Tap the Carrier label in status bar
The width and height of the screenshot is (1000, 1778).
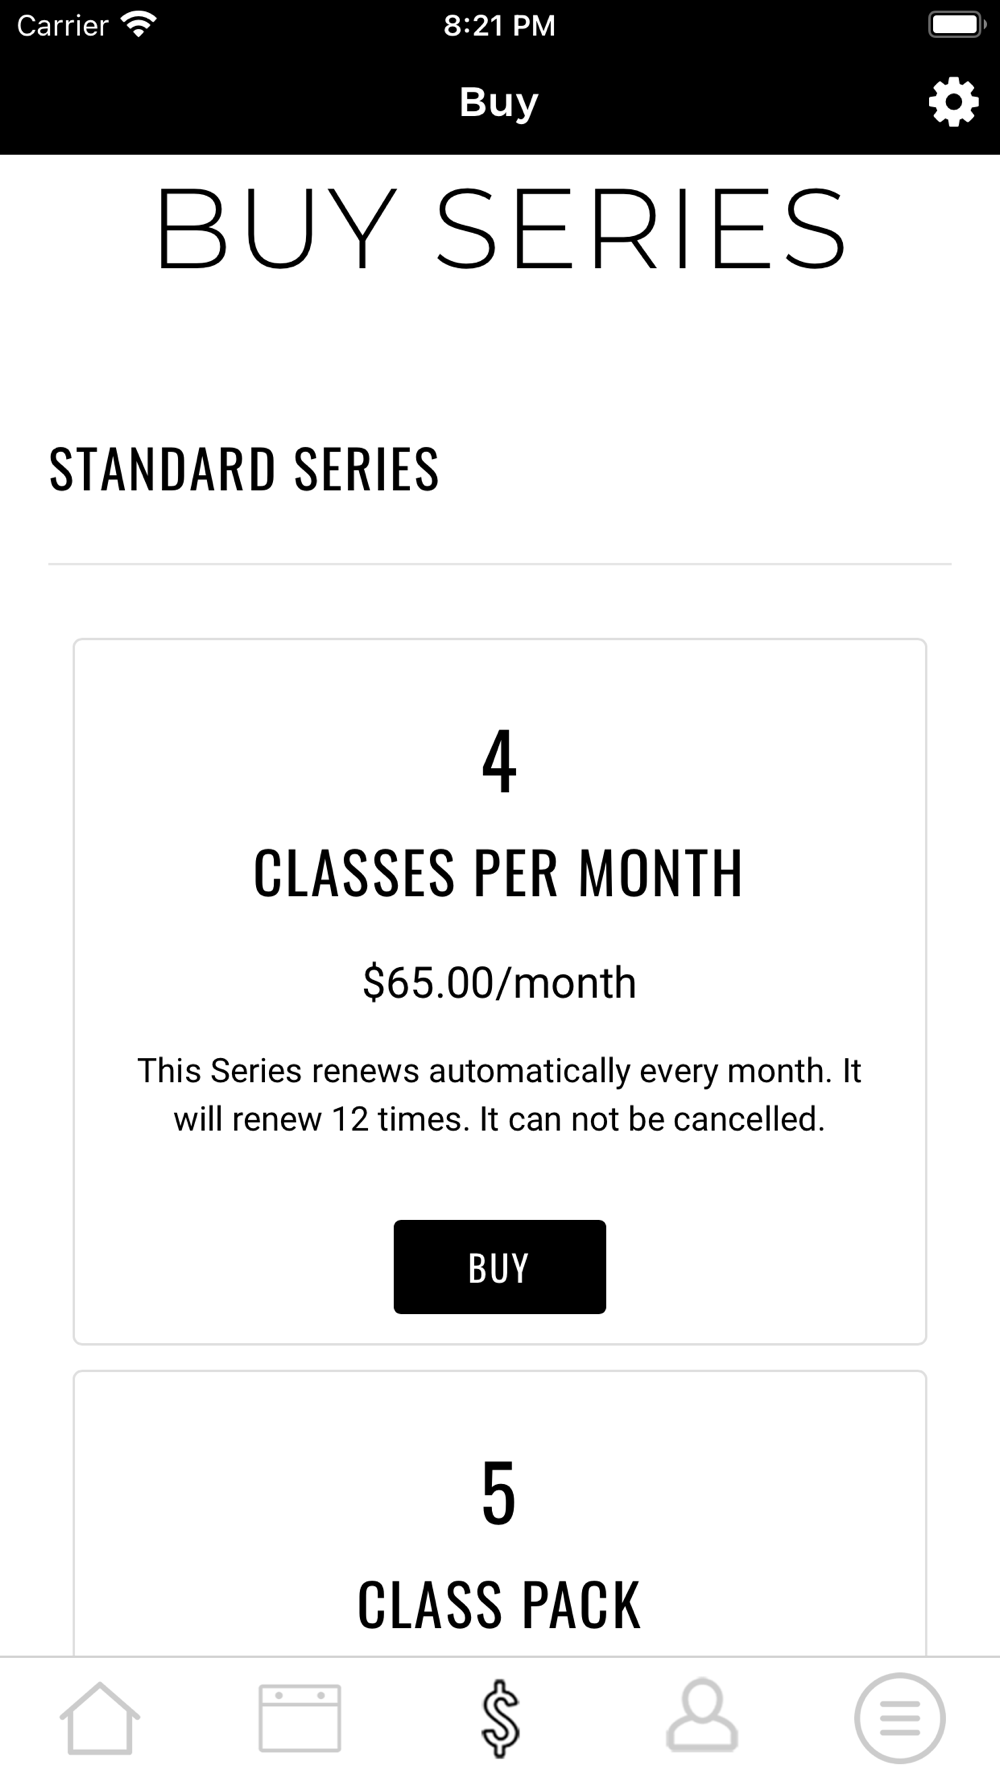62,25
